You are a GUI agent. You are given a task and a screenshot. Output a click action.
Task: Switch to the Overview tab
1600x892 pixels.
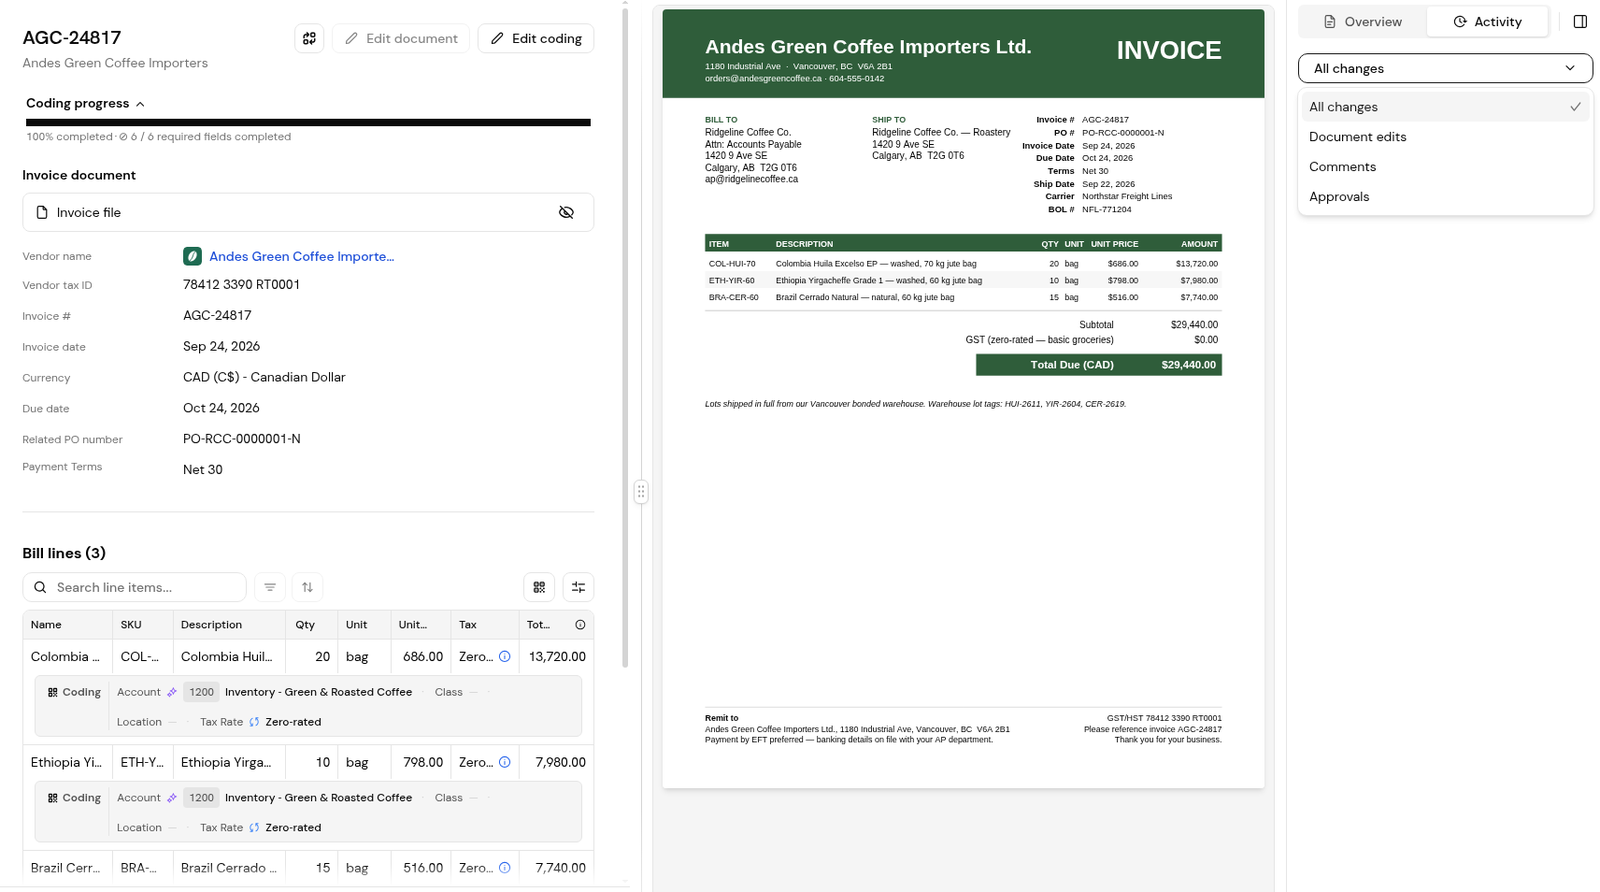1362,21
